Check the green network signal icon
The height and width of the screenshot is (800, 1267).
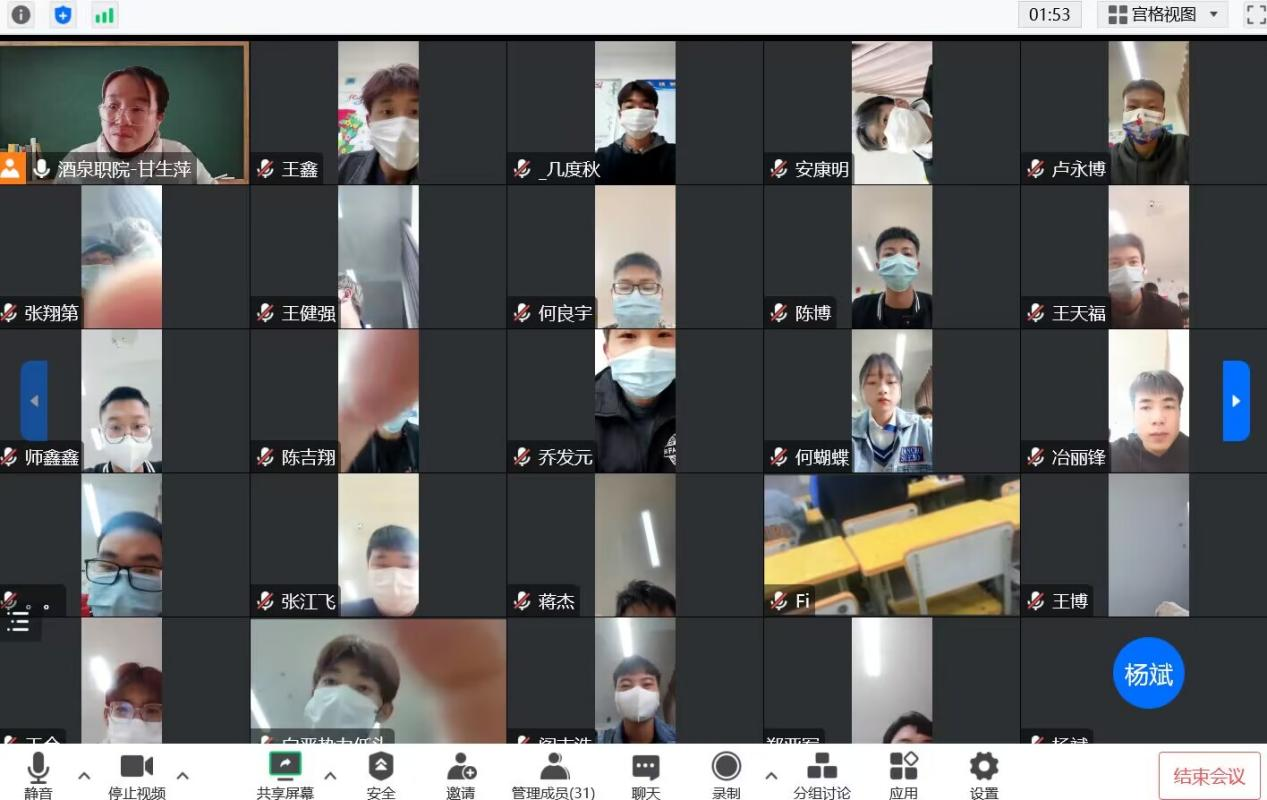pyautogui.click(x=104, y=15)
